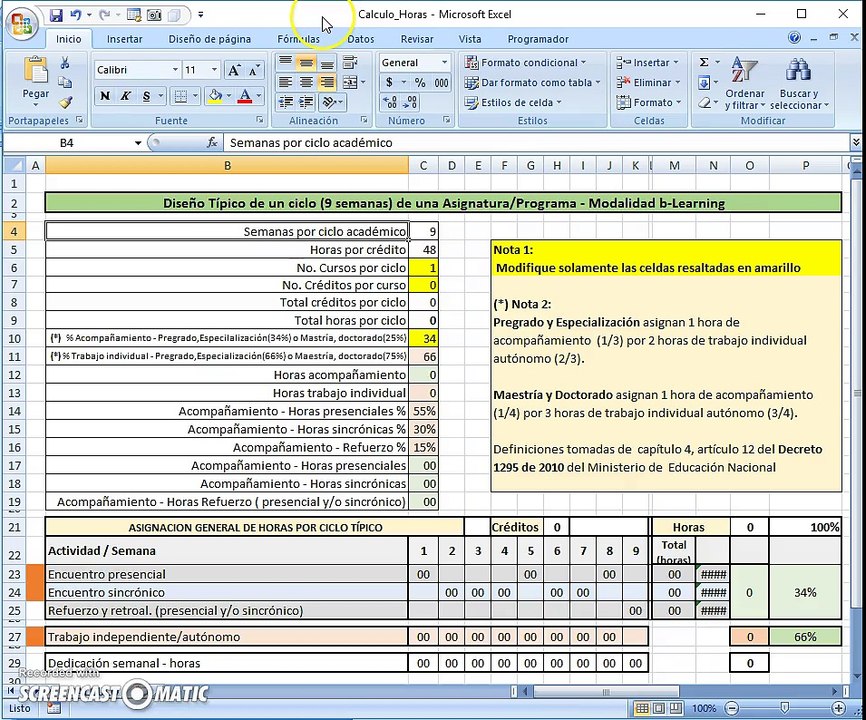This screenshot has width=866, height=720.
Task: Apply percent style format
Action: (420, 83)
